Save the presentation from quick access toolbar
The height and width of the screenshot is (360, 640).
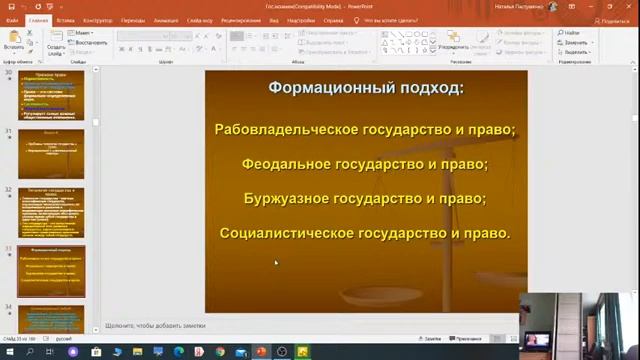click(x=11, y=7)
